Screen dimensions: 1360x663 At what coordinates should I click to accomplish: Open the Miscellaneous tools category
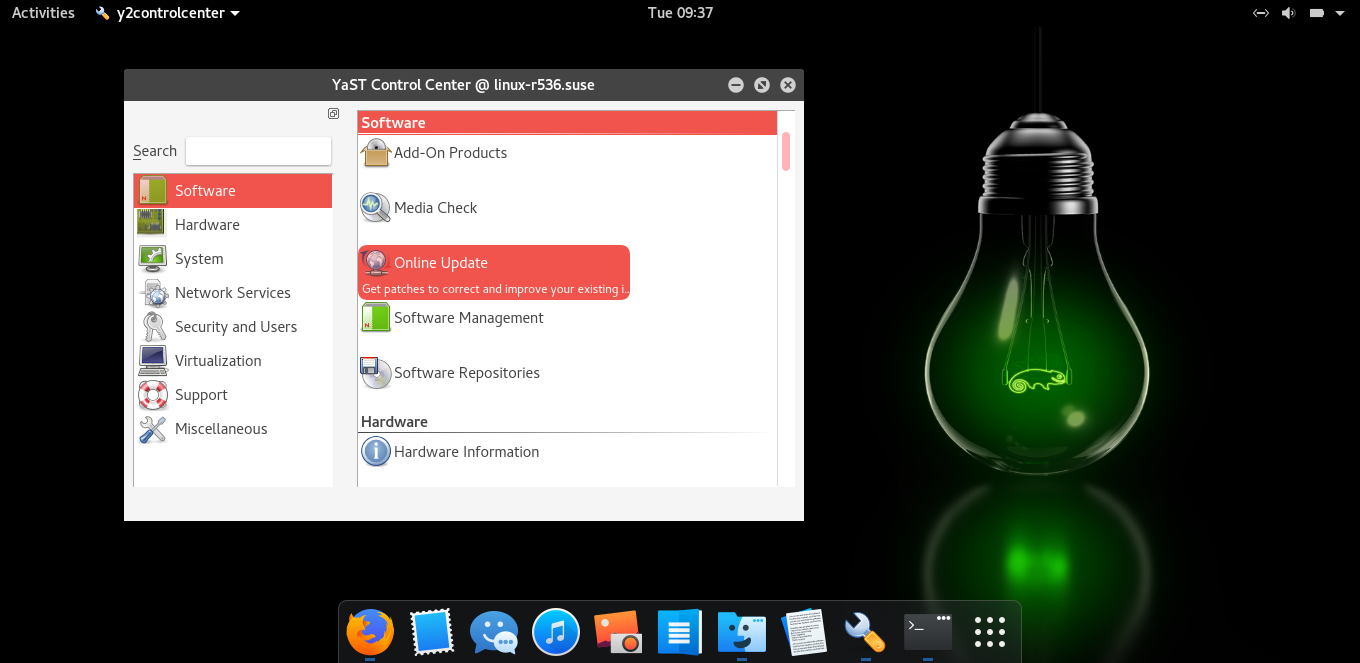coord(233,429)
